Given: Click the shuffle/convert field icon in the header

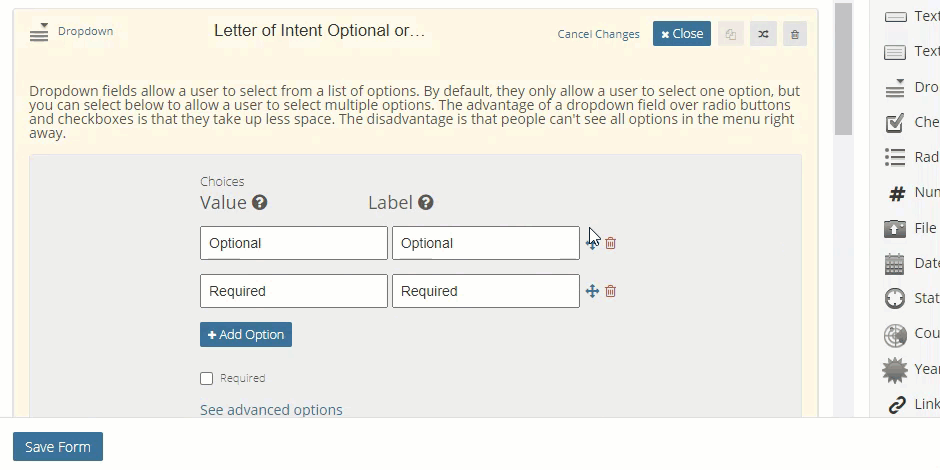Looking at the screenshot, I should tap(763, 34).
